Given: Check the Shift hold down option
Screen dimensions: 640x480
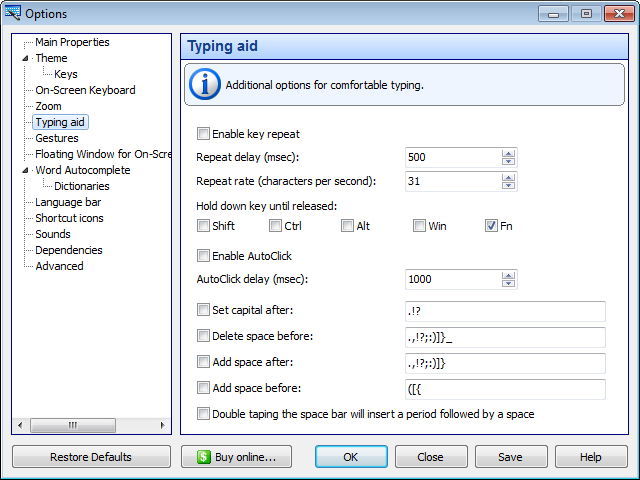Looking at the screenshot, I should [x=204, y=226].
